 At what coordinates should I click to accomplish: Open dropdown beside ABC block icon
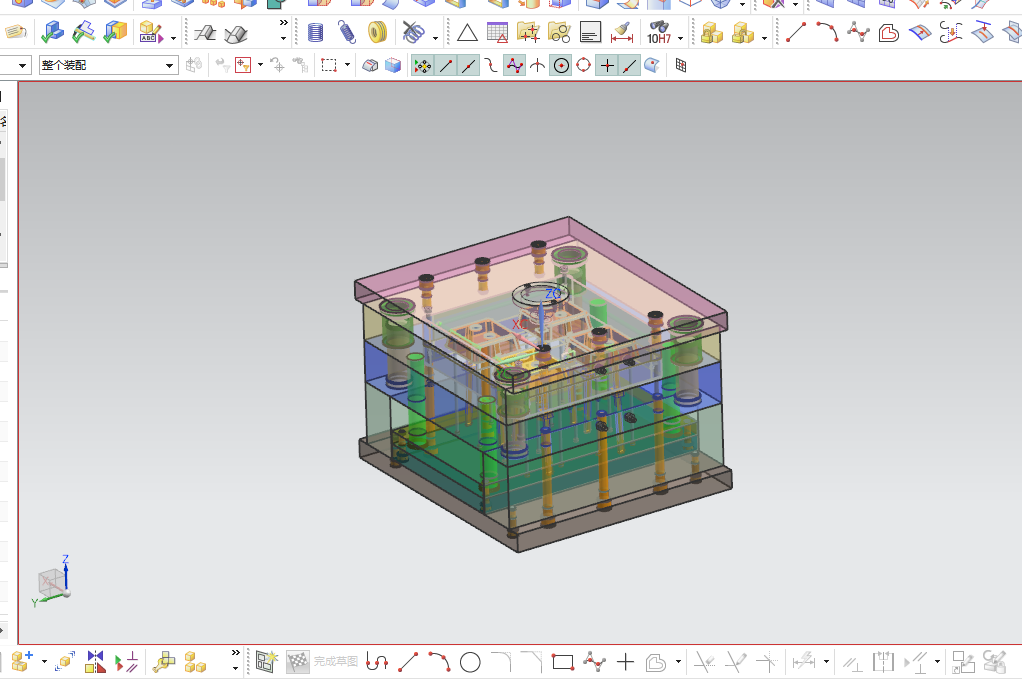click(x=173, y=38)
